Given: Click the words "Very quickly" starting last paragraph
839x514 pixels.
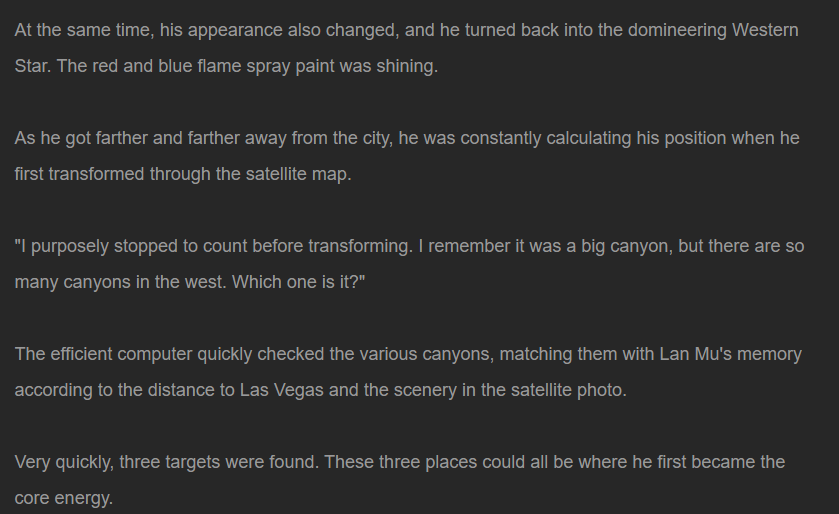Looking at the screenshot, I should click(x=62, y=462).
